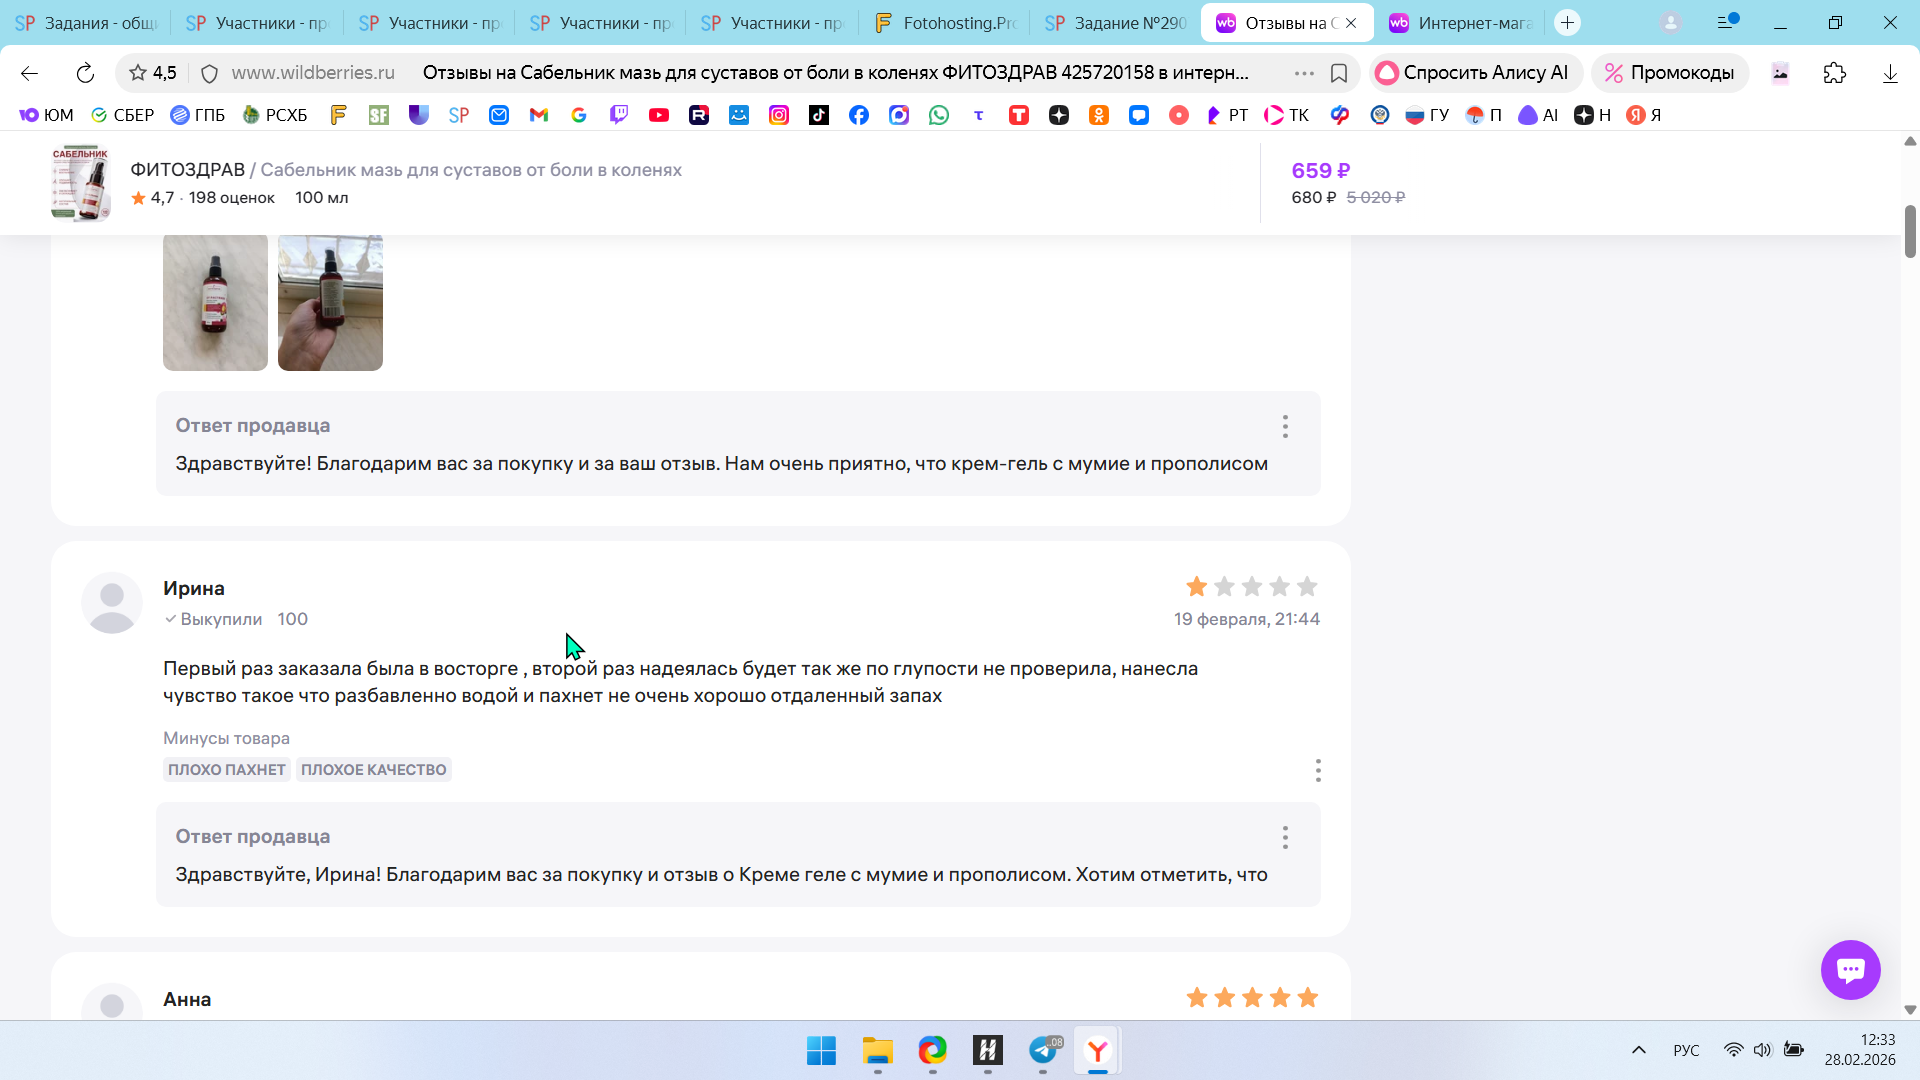The image size is (1920, 1080).
Task: Click the bookmark page icon in address bar
Action: tap(1339, 73)
